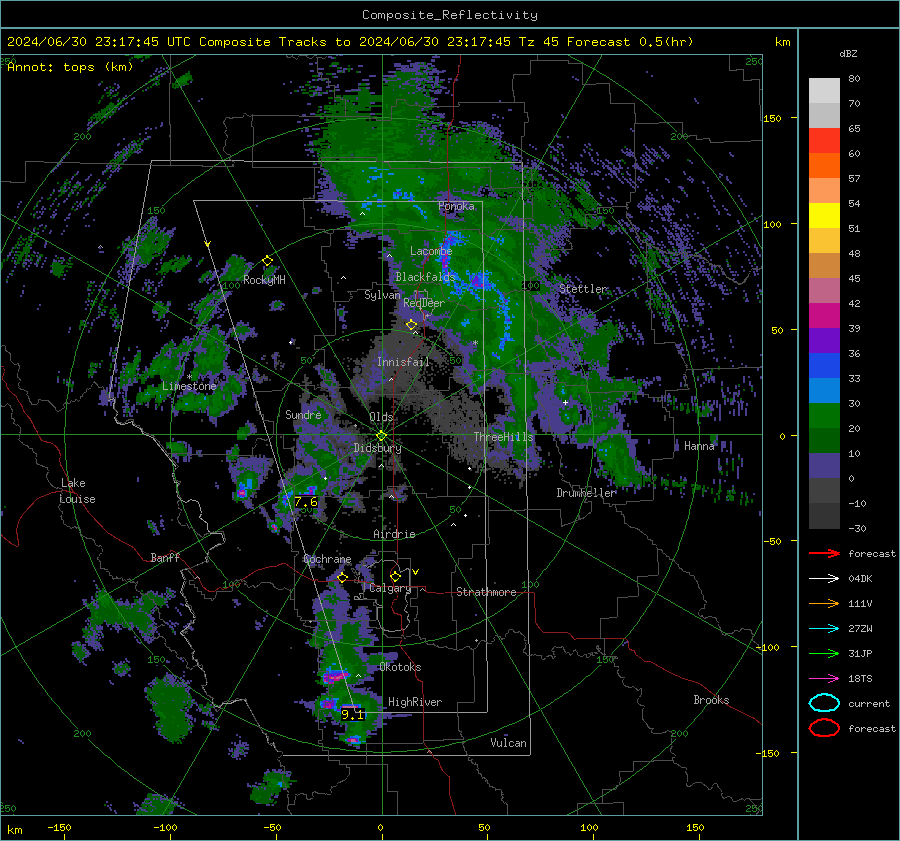
Task: Click the Composite_Reflectivity title
Action: coord(449,15)
